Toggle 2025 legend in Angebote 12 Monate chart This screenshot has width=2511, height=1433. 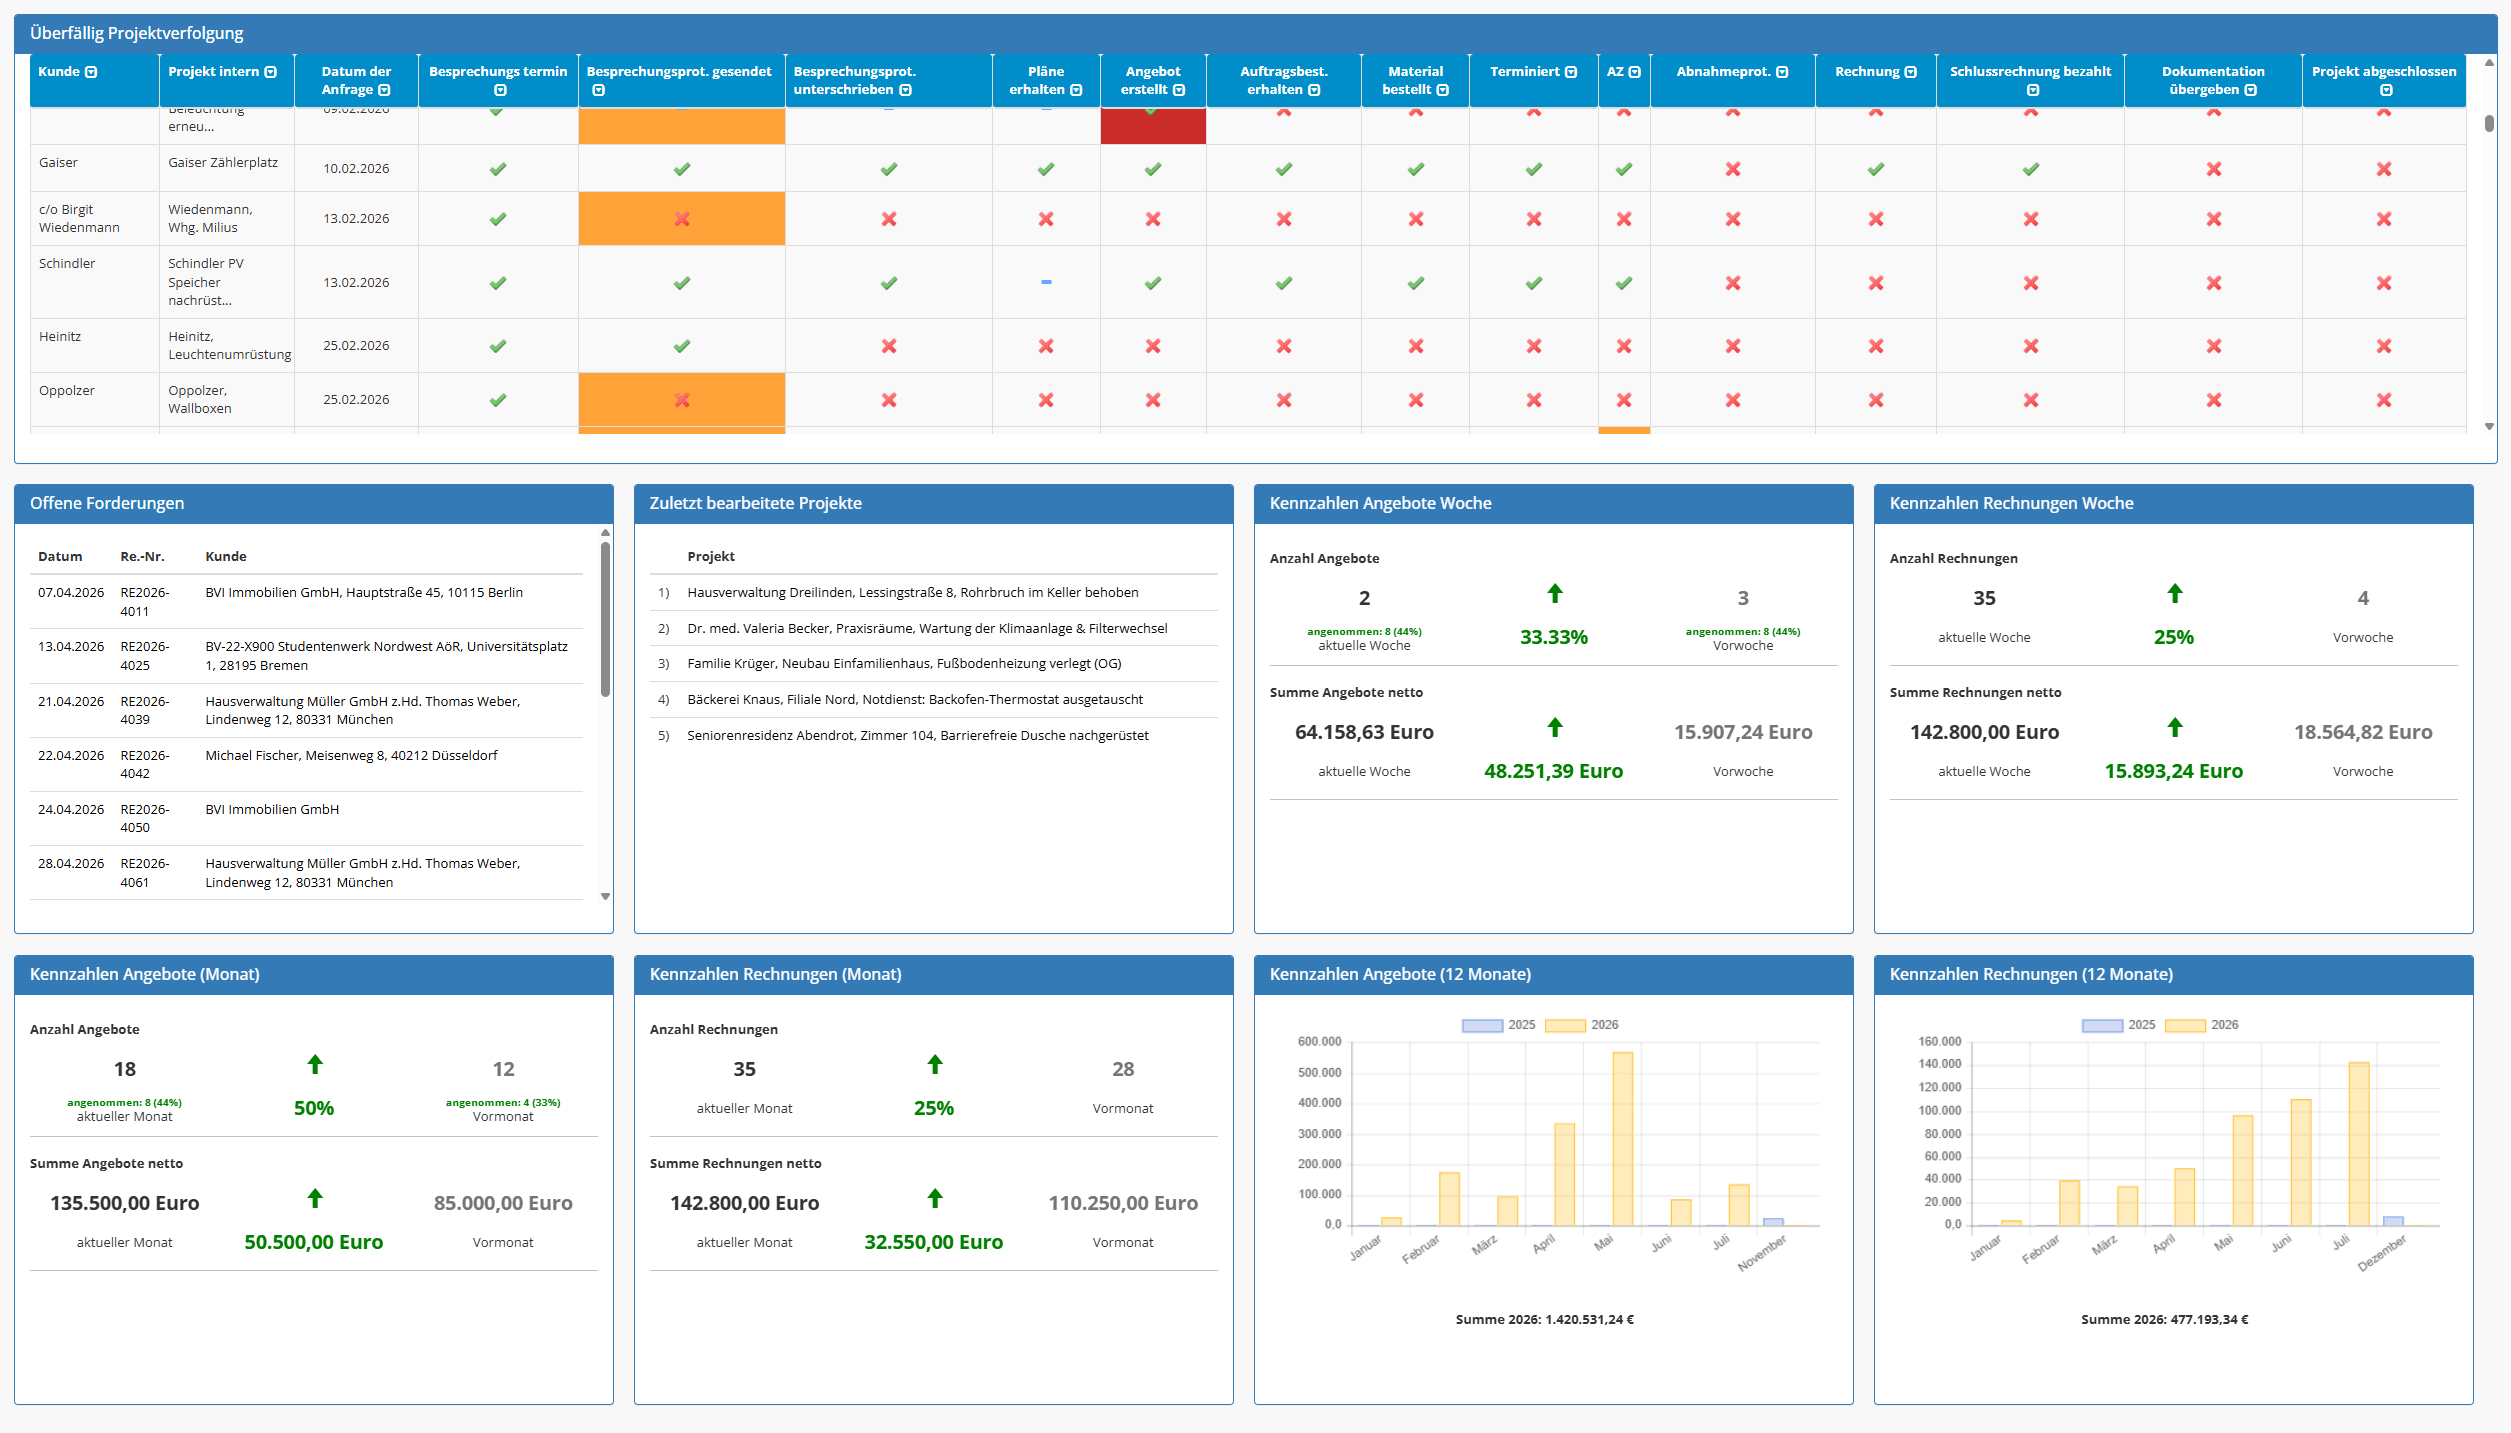pos(1497,1025)
